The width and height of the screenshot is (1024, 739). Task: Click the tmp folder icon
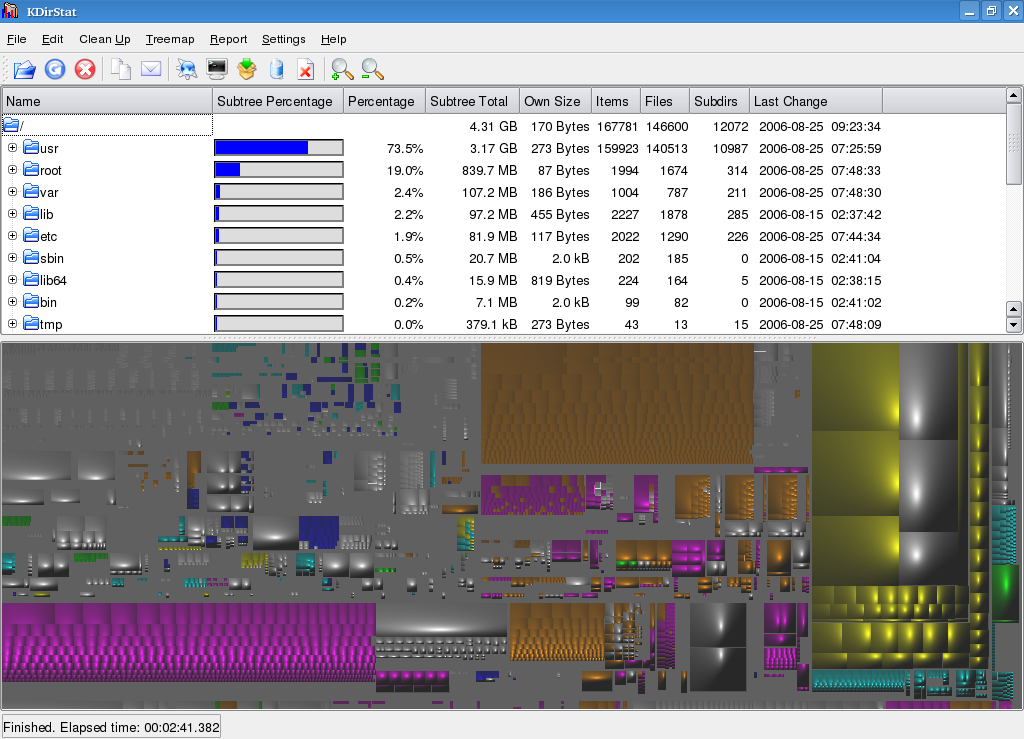tap(31, 323)
